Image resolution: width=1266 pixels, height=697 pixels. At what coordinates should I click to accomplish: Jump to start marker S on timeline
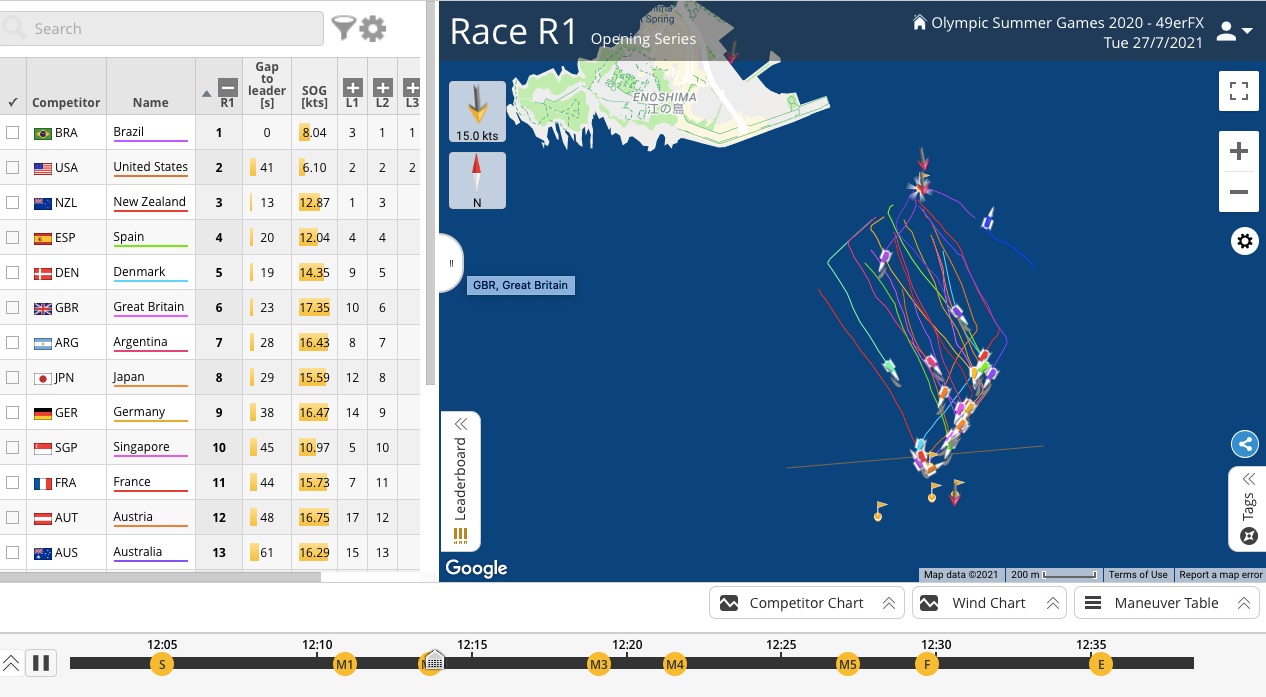pyautogui.click(x=161, y=664)
